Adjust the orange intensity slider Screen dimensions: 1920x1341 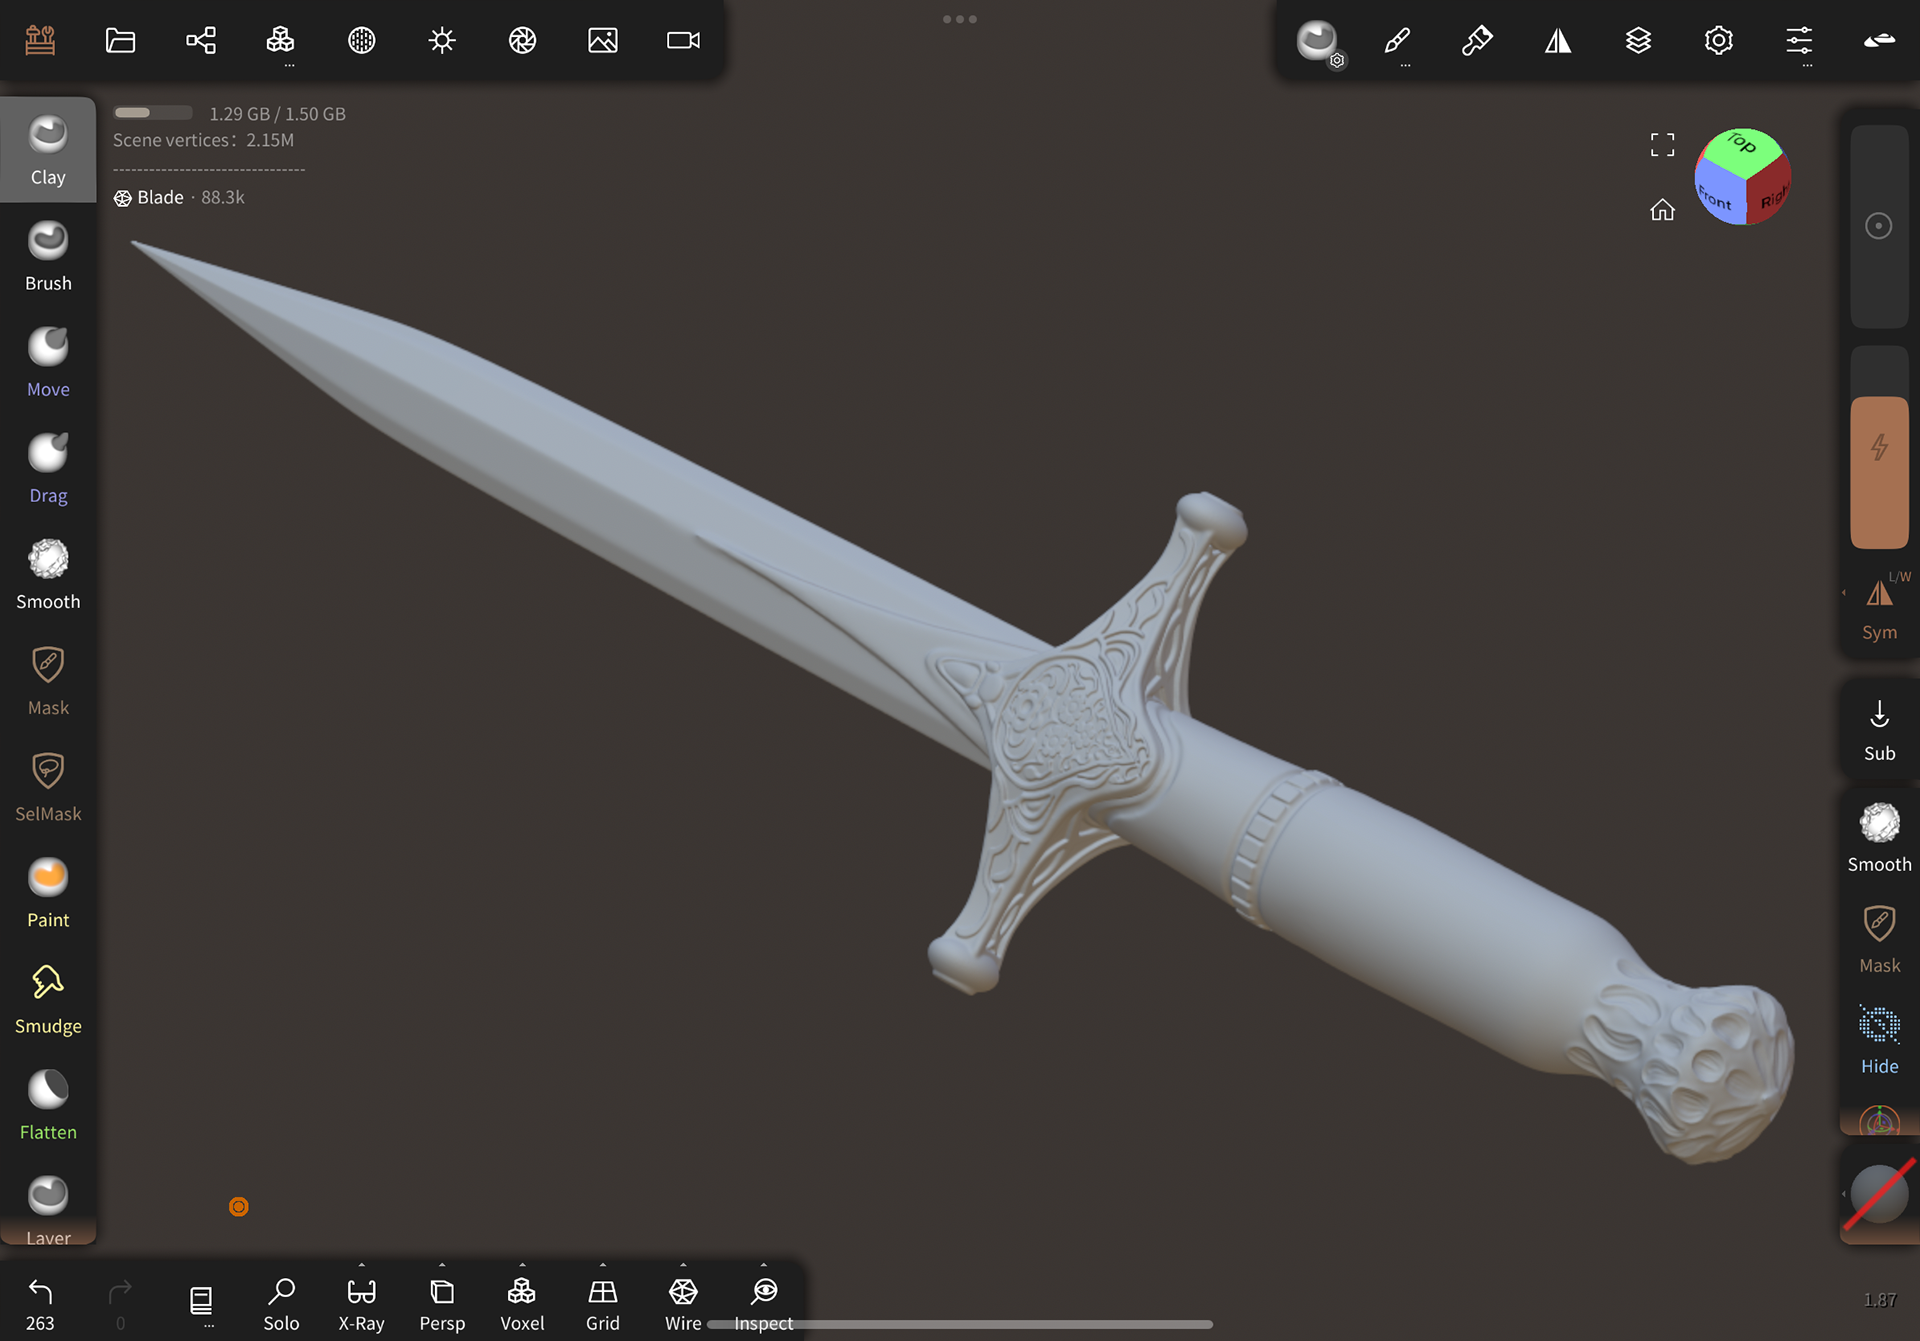tap(1879, 472)
